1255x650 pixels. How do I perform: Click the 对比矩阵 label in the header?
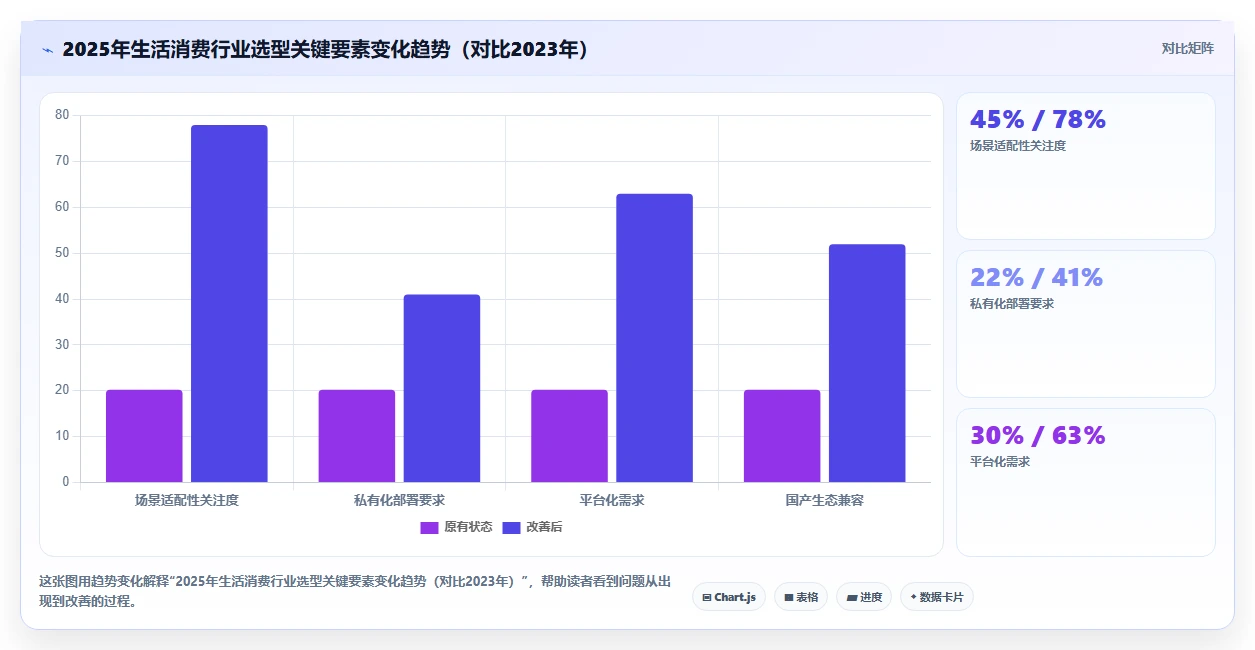pos(1188,48)
